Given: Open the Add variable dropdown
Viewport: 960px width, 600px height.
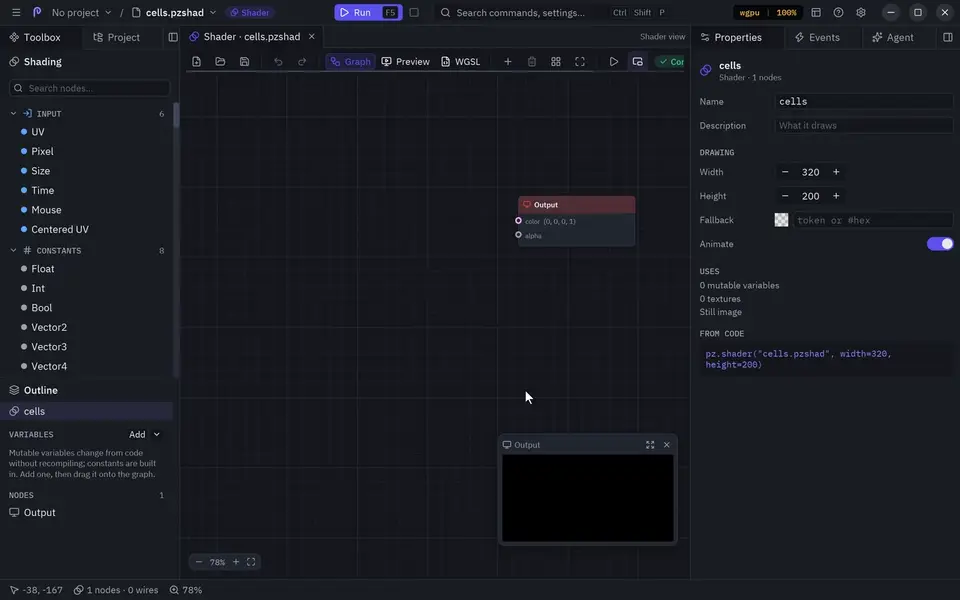Looking at the screenshot, I should [x=144, y=435].
